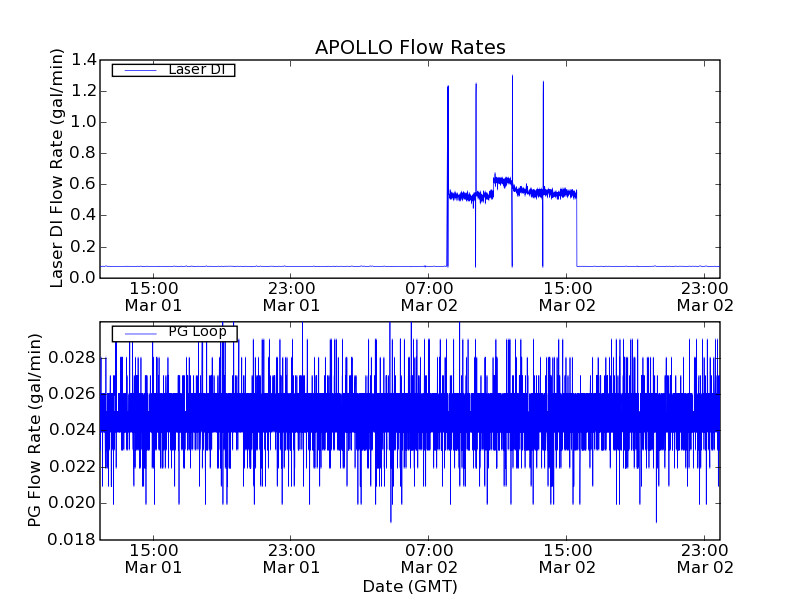Click the "Laser DI Flow Rate (gal/min)" axis label
The width and height of the screenshot is (800, 600).
coord(57,168)
